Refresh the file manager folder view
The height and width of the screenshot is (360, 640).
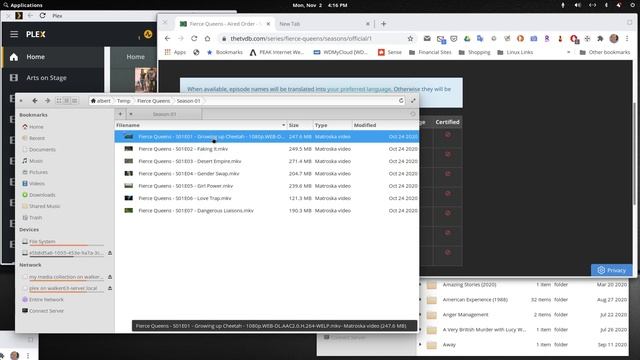pos(401,100)
